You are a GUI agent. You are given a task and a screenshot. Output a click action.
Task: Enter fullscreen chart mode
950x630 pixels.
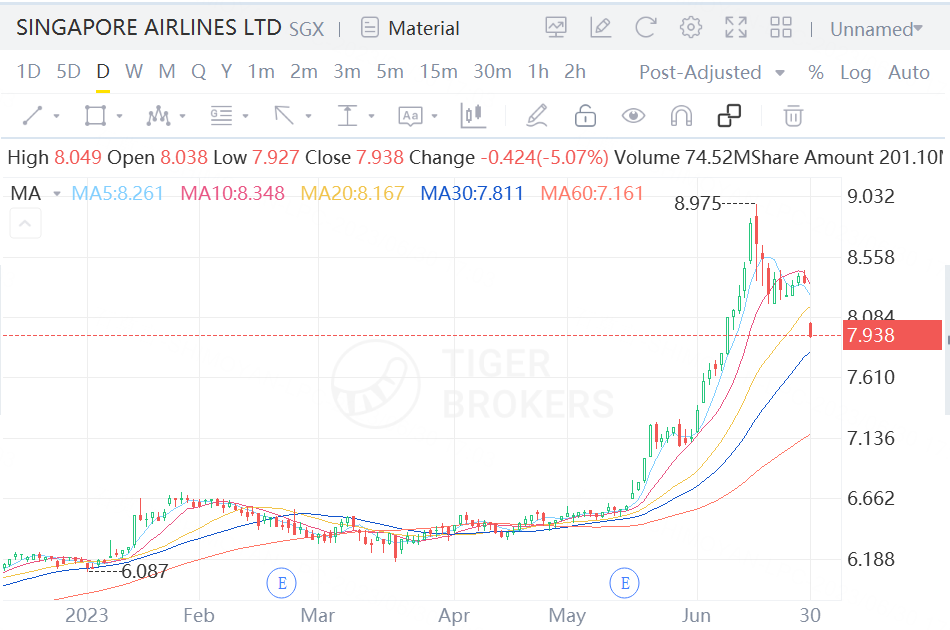point(736,28)
